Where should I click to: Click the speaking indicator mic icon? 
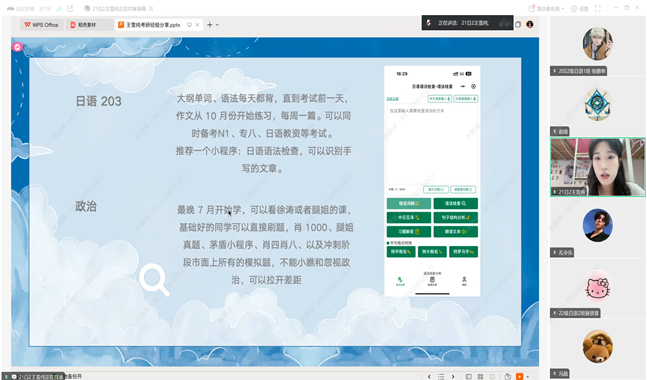click(429, 23)
